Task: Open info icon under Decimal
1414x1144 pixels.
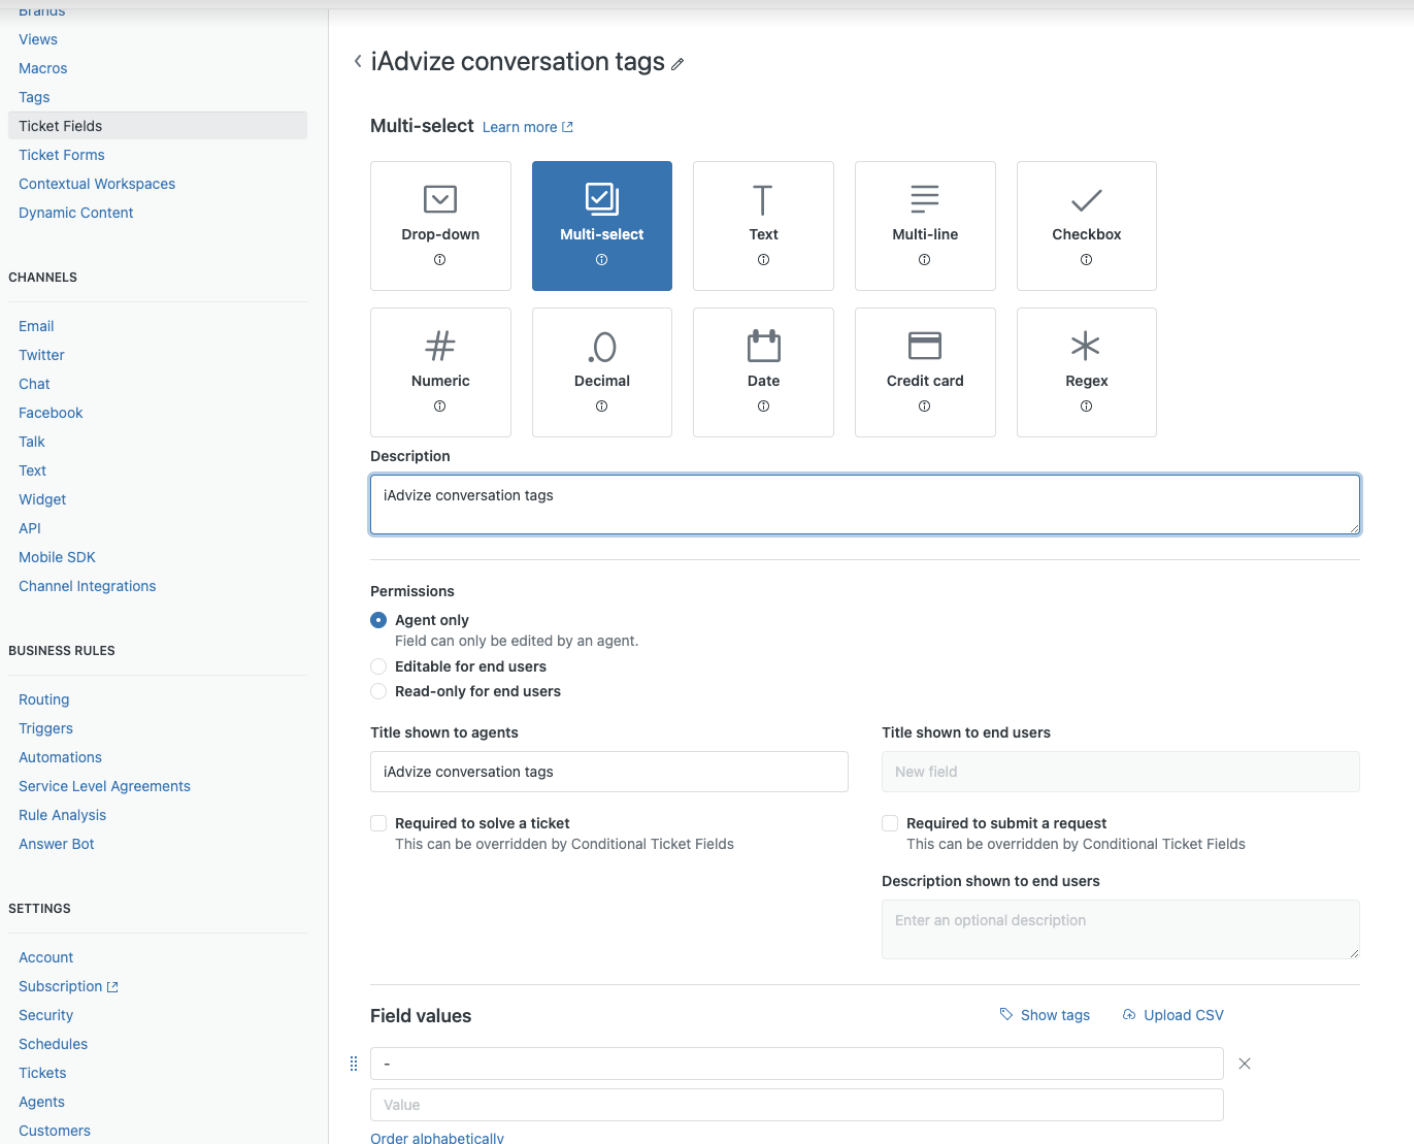Action: 602,406
